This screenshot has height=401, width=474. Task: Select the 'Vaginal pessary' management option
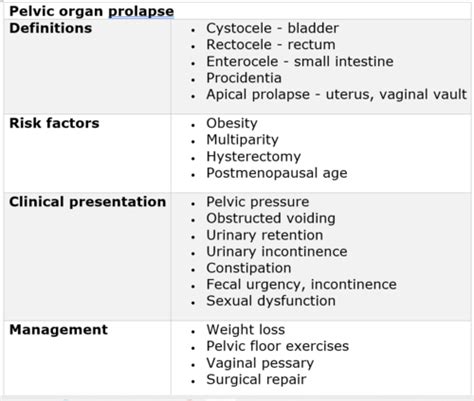pyautogui.click(x=260, y=363)
